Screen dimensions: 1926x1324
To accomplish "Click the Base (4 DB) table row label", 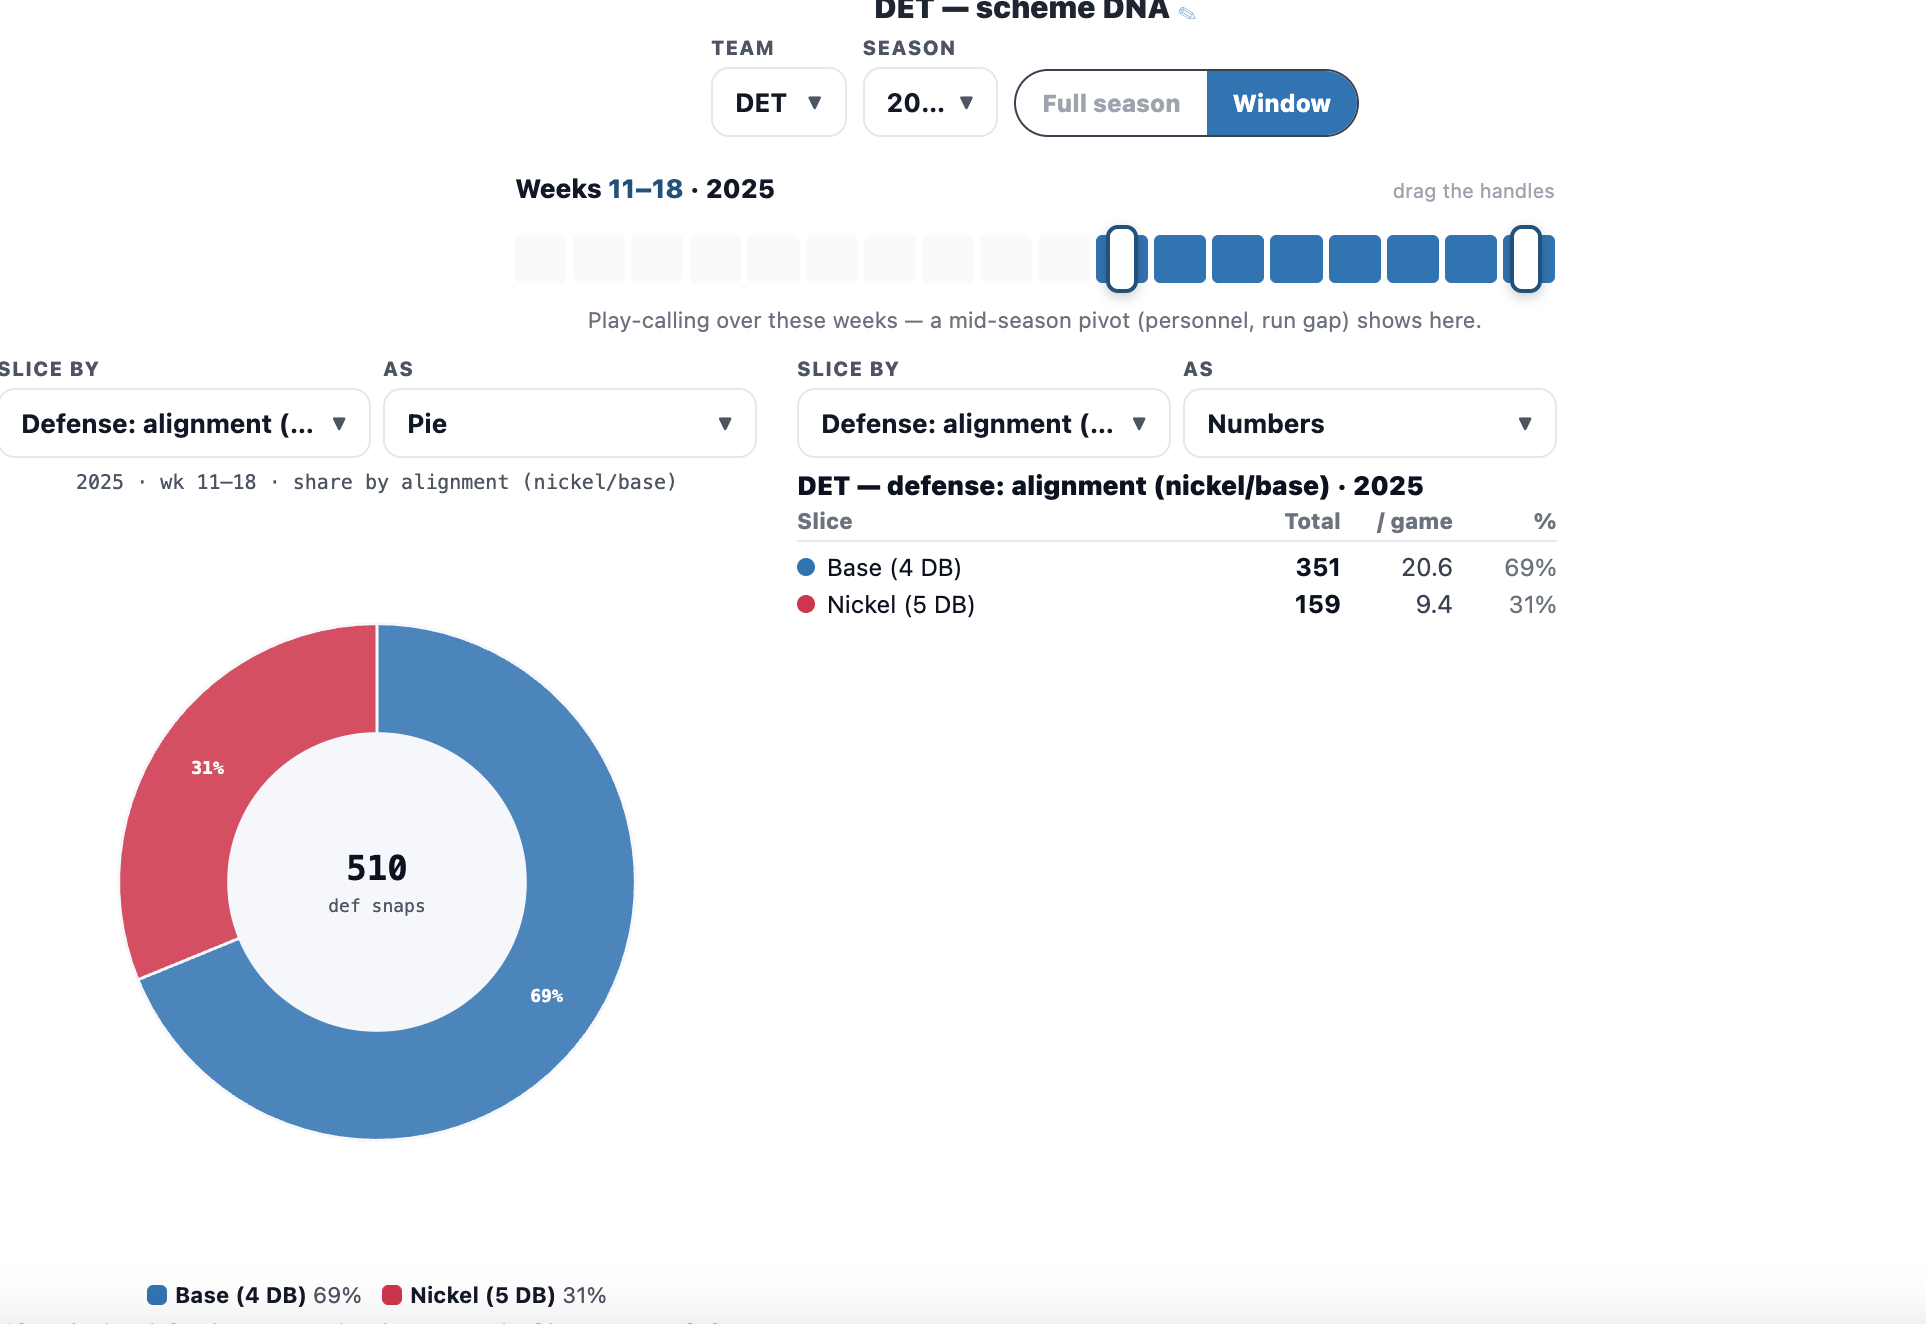I will click(x=894, y=568).
